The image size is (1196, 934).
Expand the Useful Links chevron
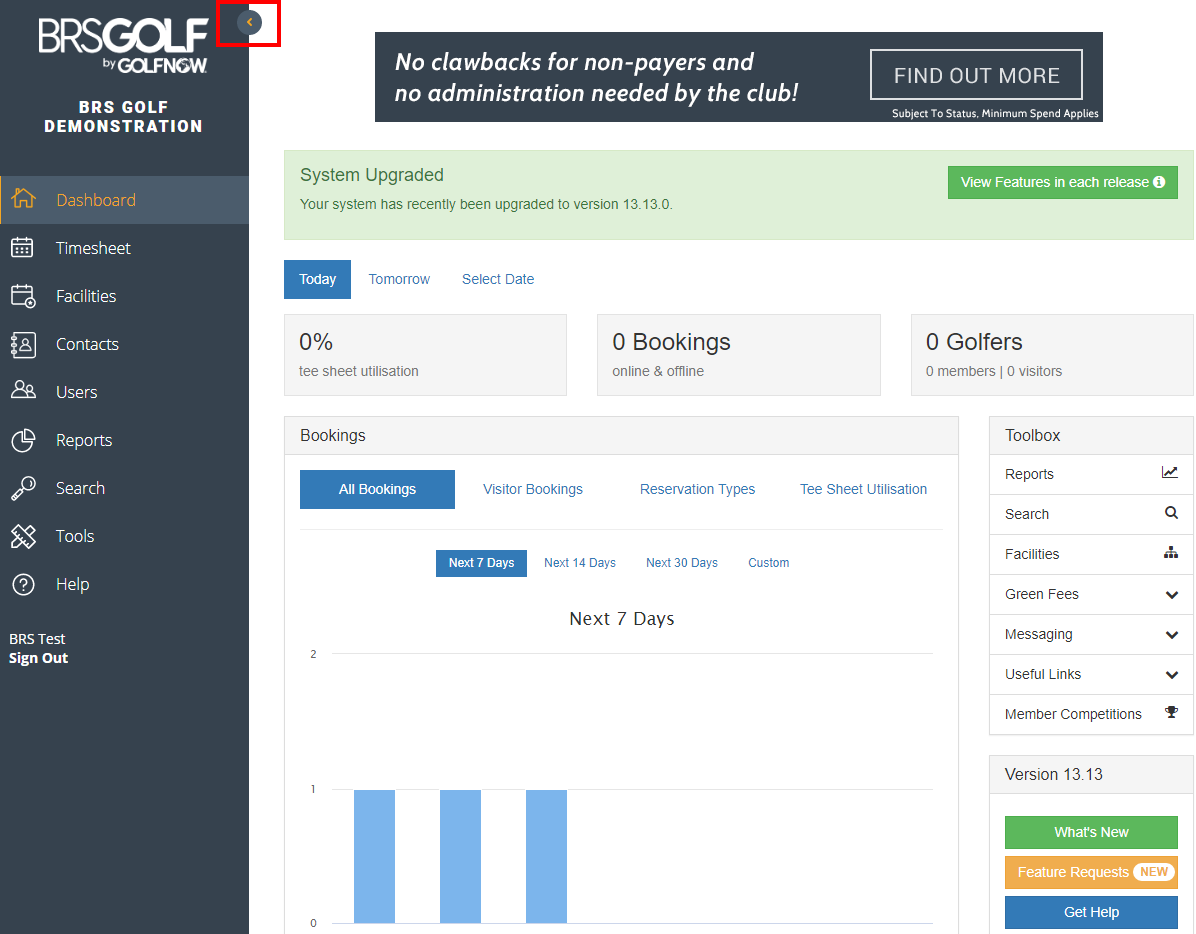[1172, 675]
